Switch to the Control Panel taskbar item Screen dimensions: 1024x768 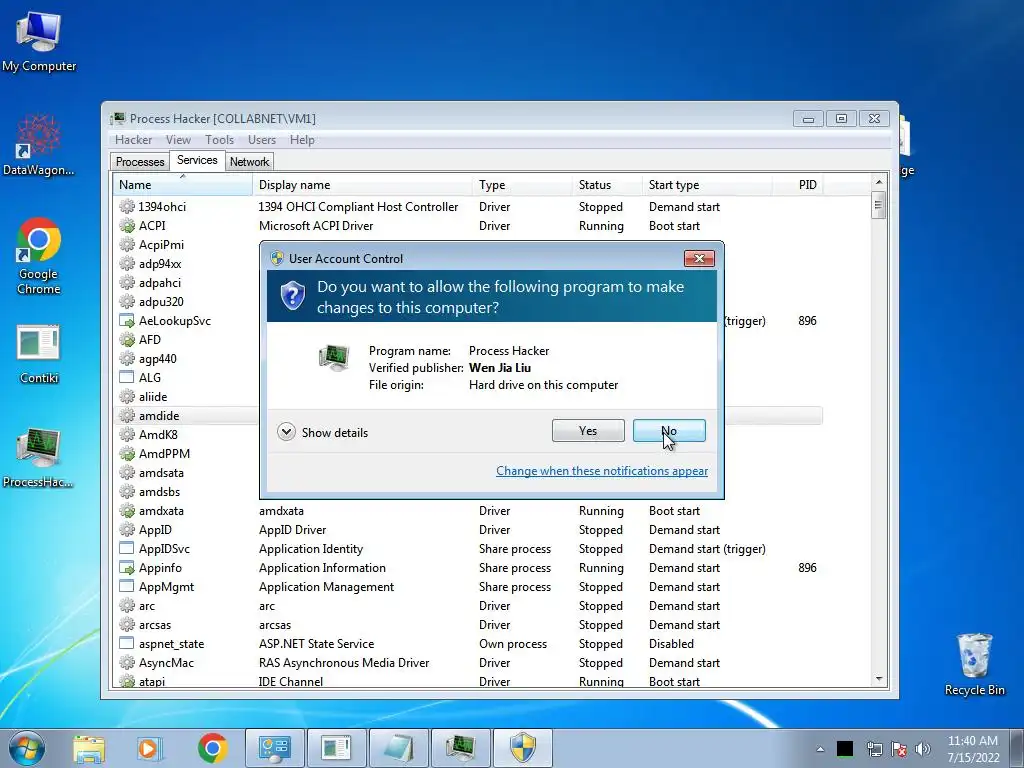point(274,748)
